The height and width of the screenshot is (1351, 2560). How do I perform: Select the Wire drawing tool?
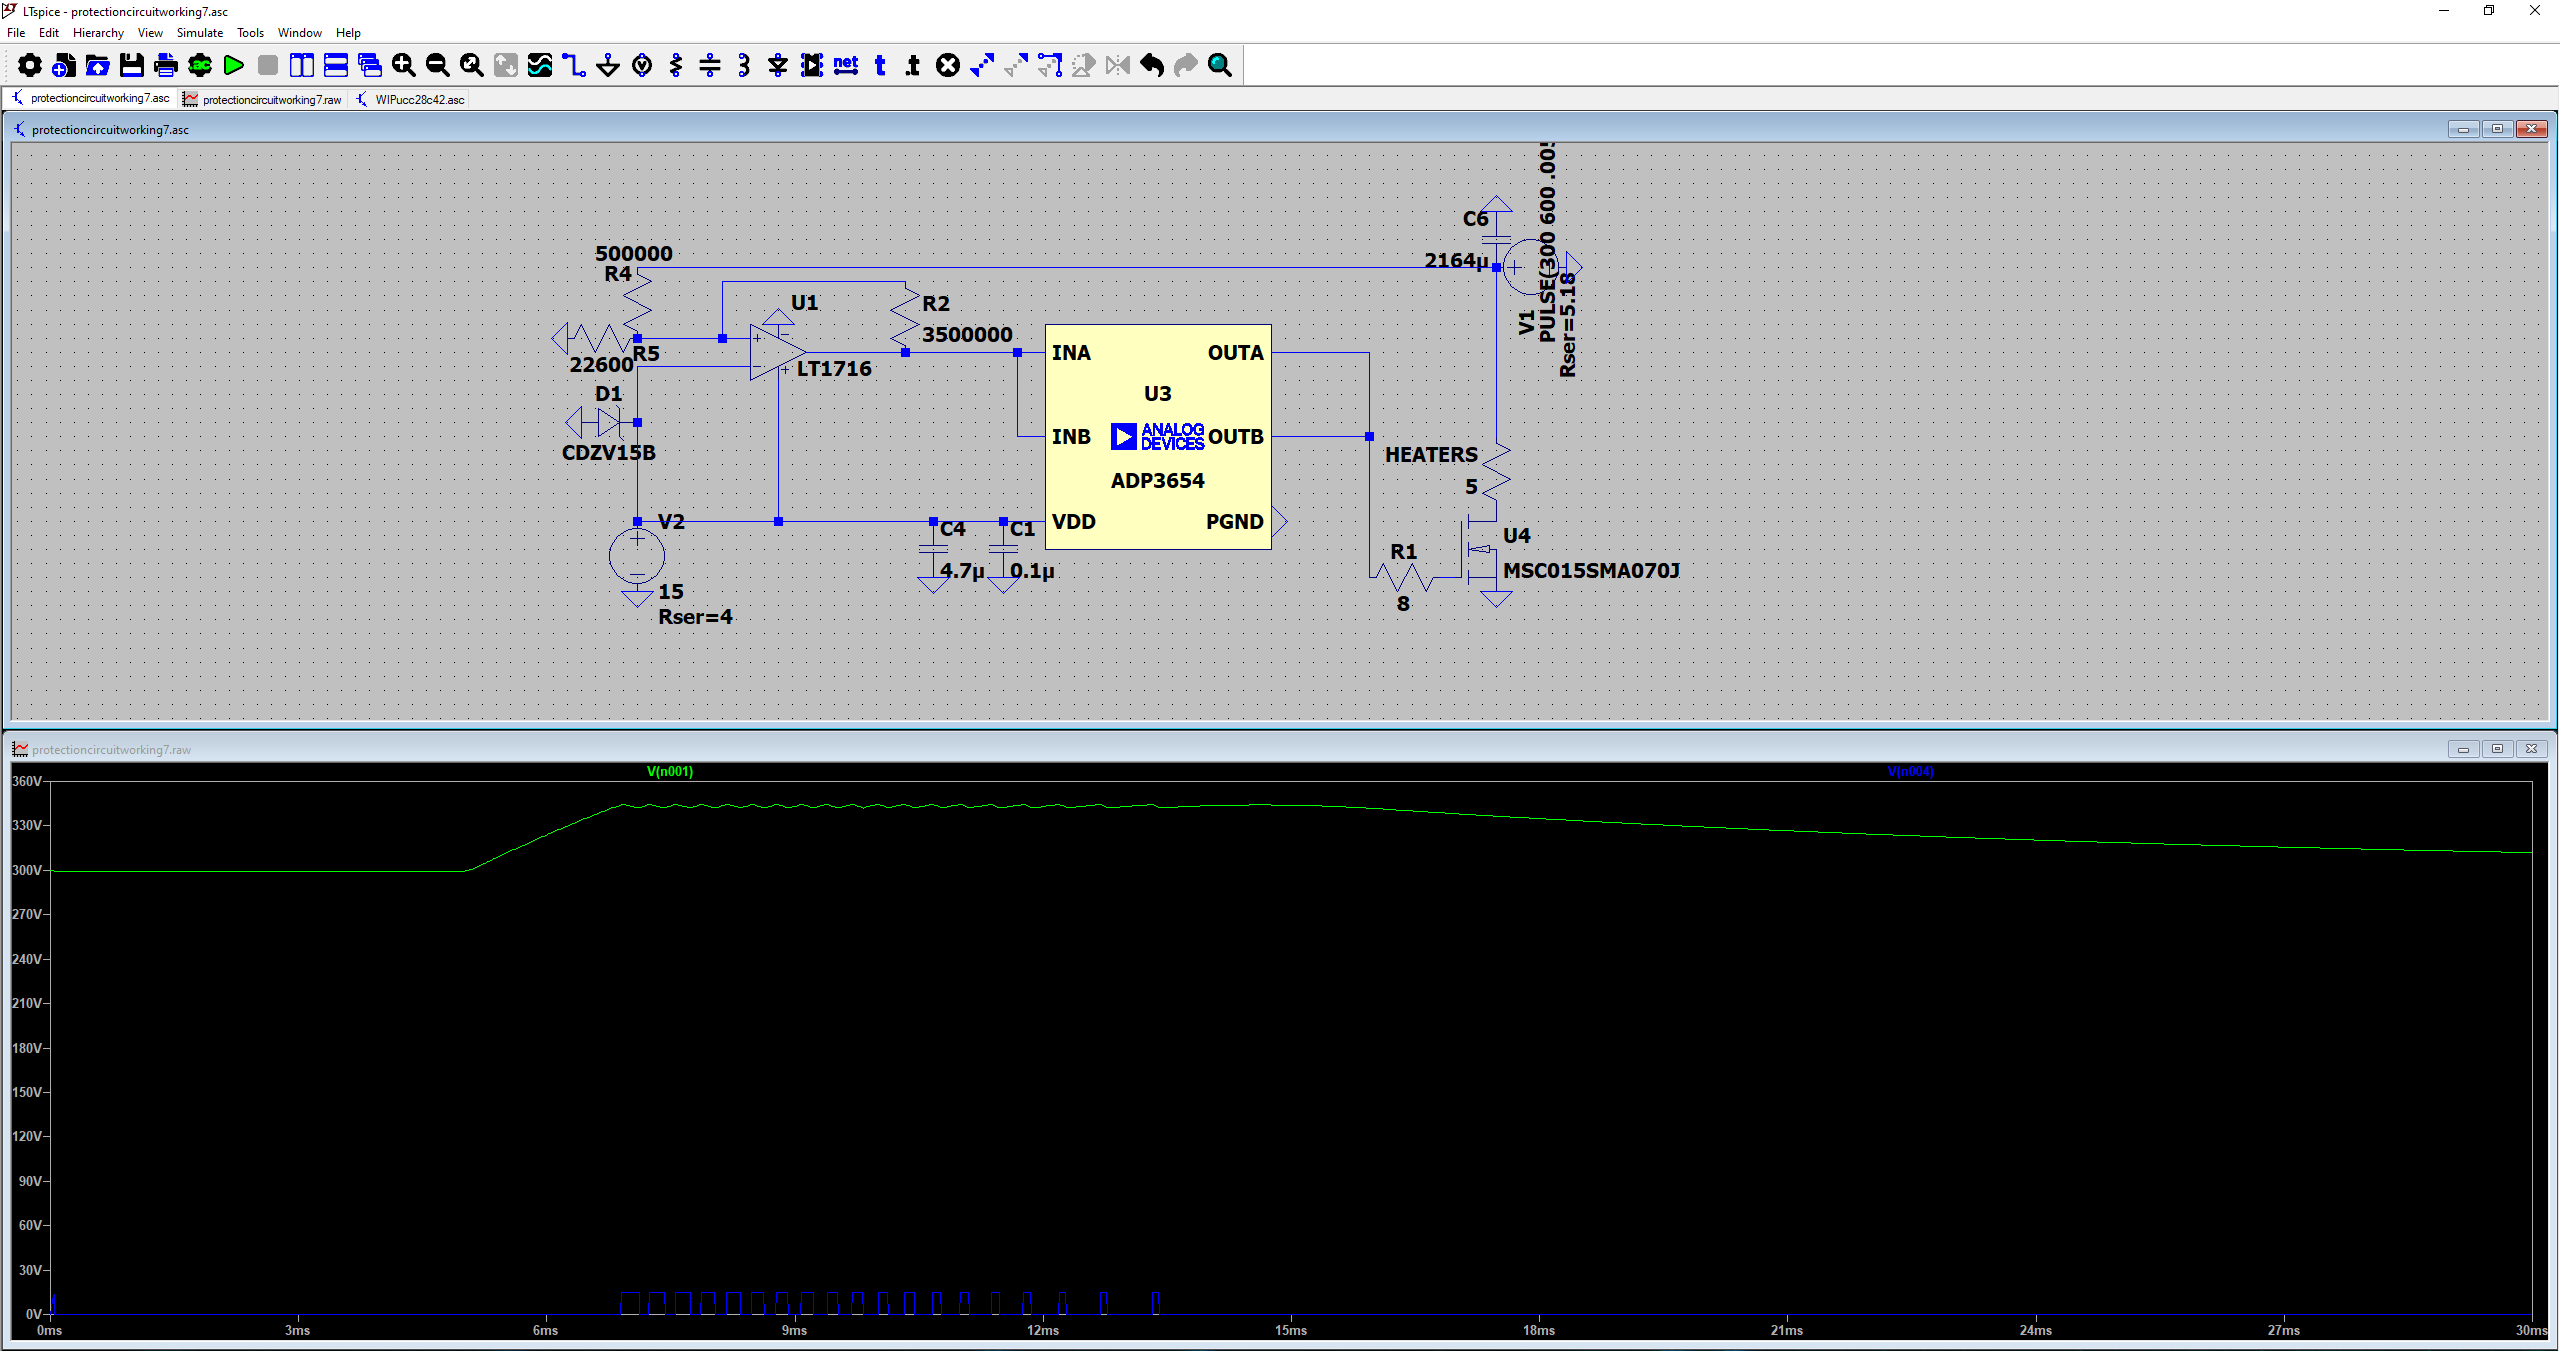point(574,66)
